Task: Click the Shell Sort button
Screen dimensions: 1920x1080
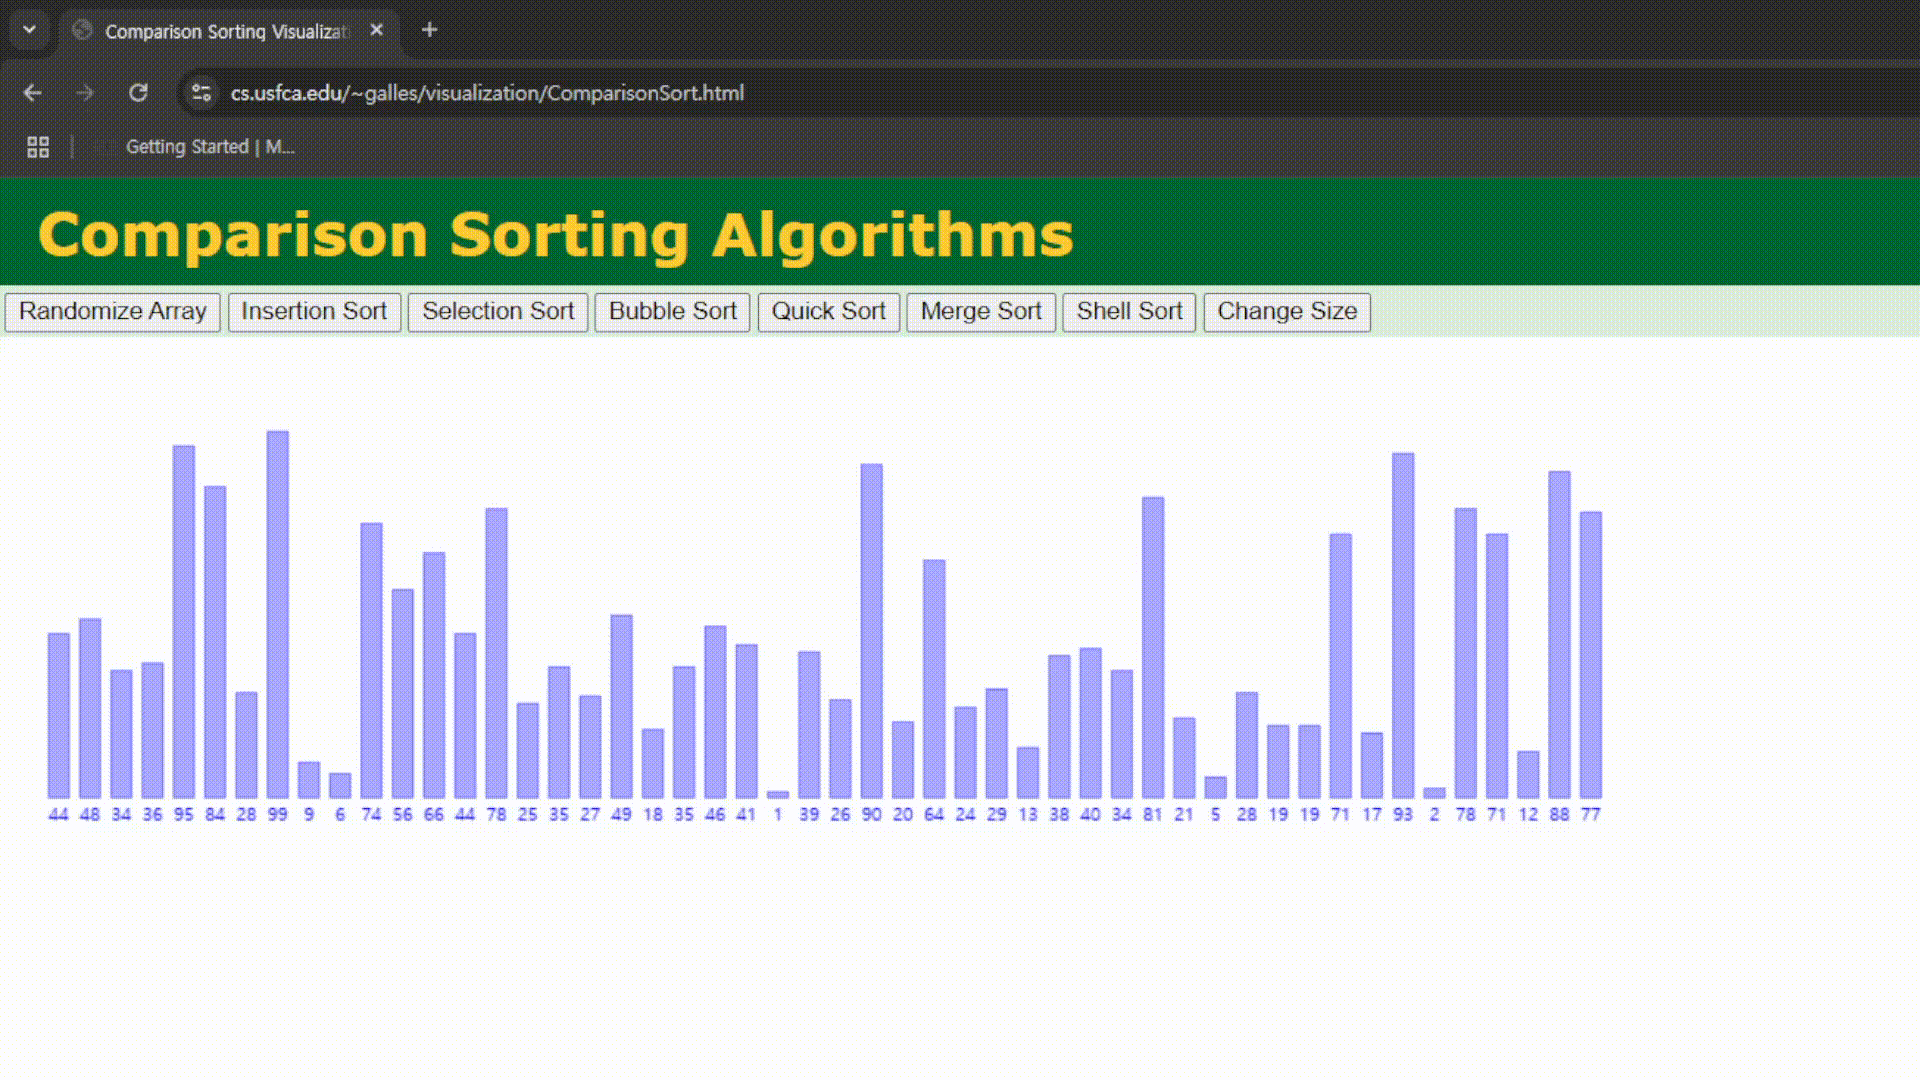Action: click(x=1129, y=311)
